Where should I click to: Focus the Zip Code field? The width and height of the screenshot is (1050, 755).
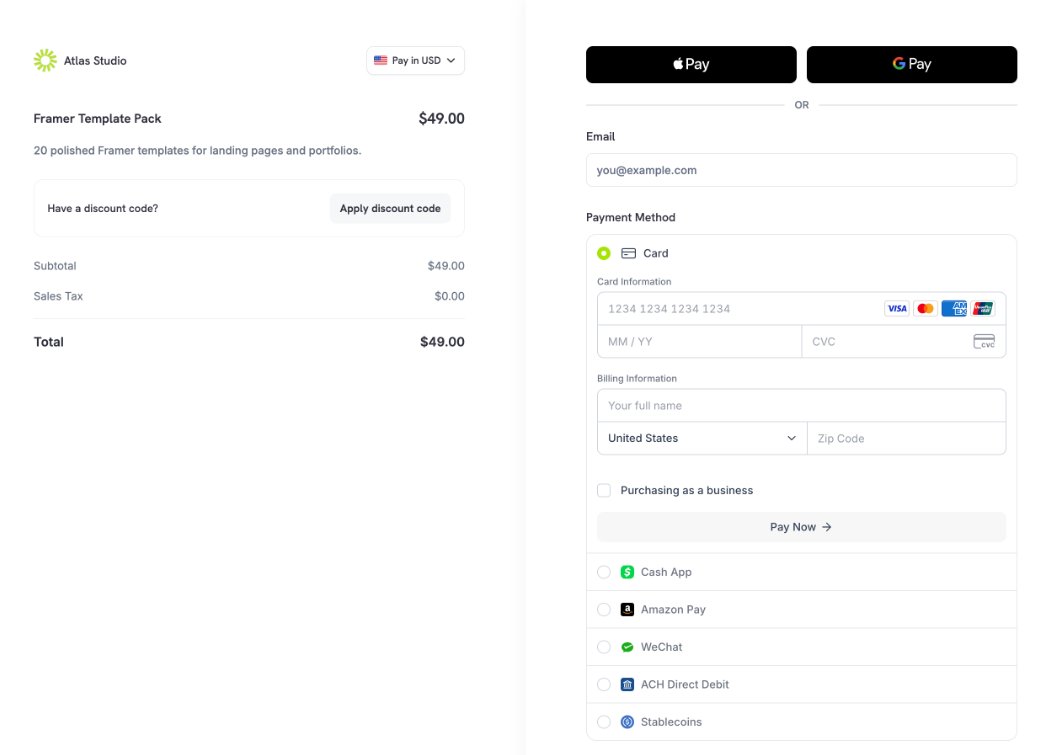(907, 438)
